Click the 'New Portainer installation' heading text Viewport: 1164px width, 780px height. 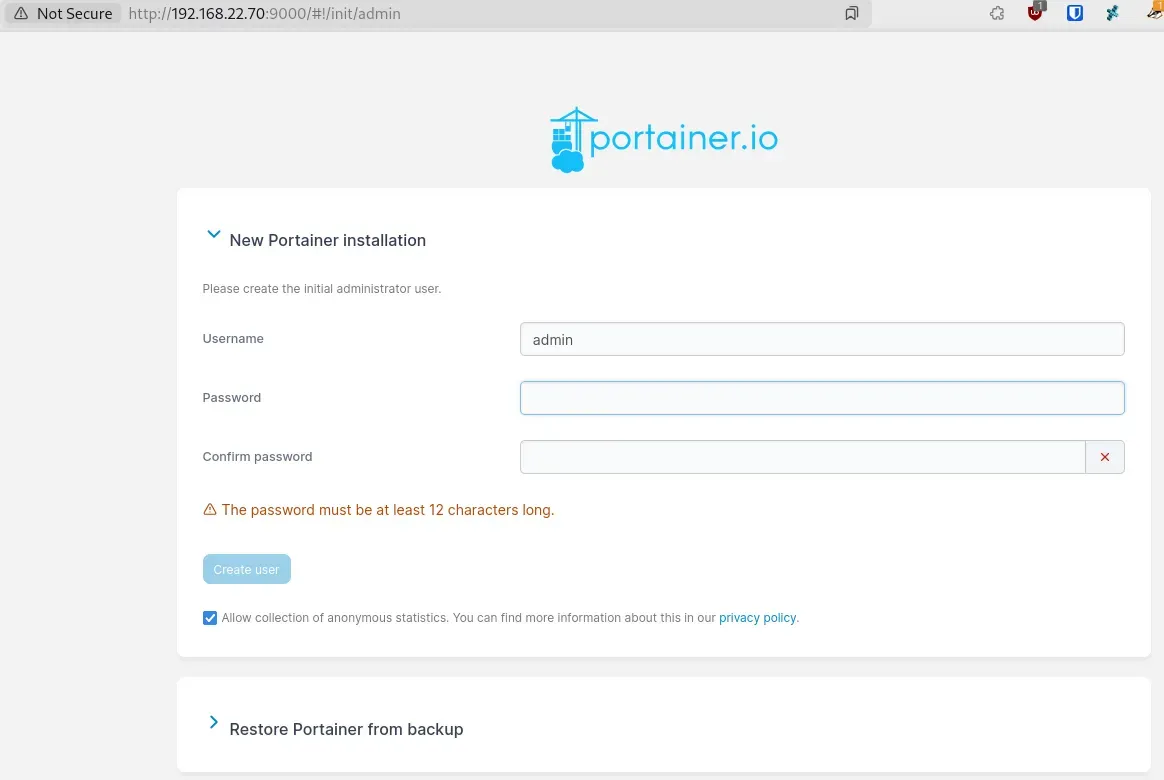point(327,240)
